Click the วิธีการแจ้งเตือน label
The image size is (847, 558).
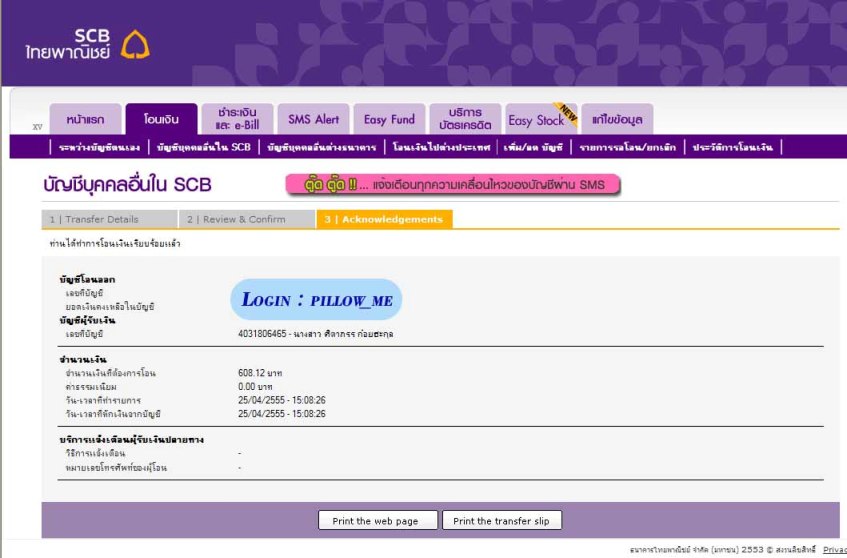pos(95,453)
